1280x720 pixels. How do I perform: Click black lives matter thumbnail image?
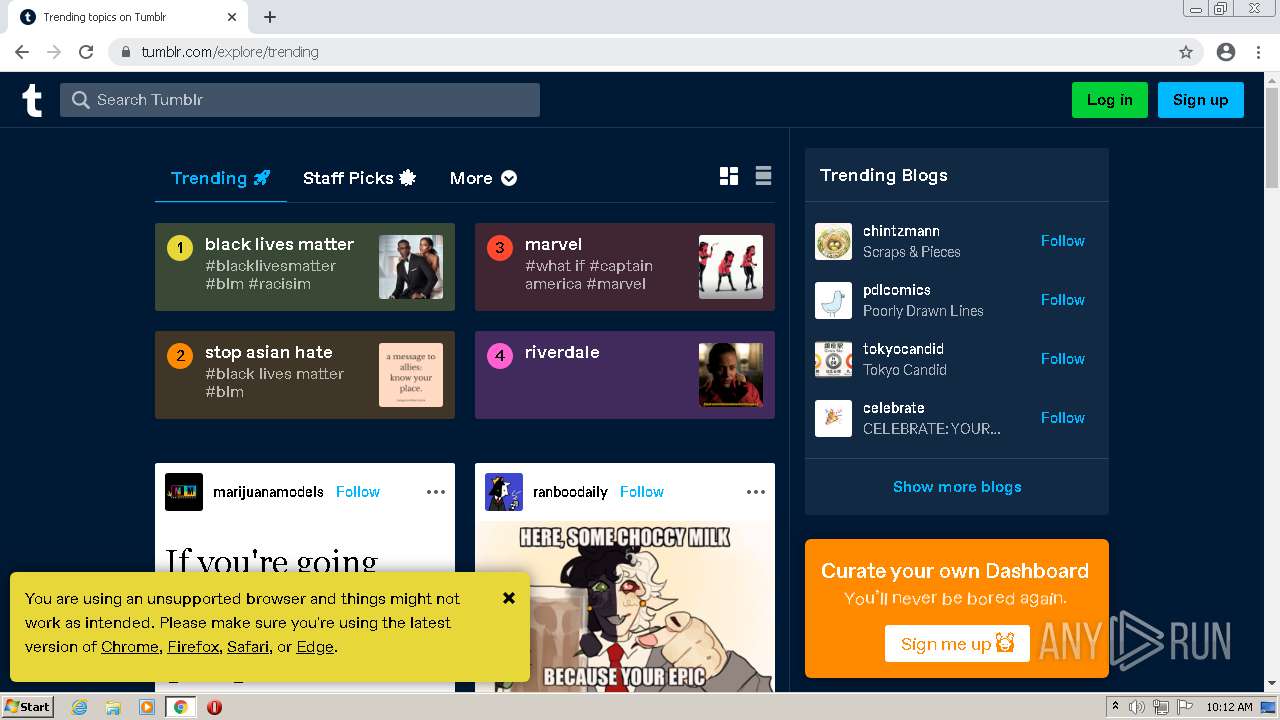click(411, 267)
